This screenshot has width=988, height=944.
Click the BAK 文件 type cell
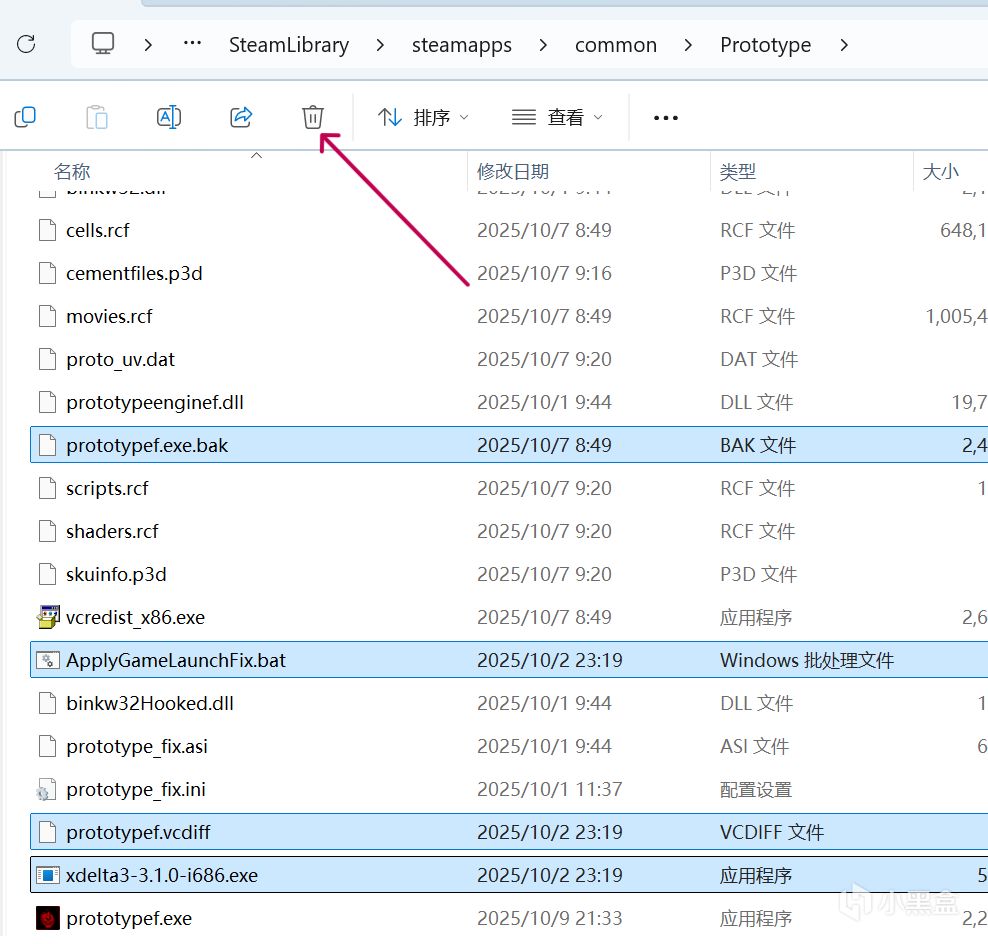pos(758,445)
